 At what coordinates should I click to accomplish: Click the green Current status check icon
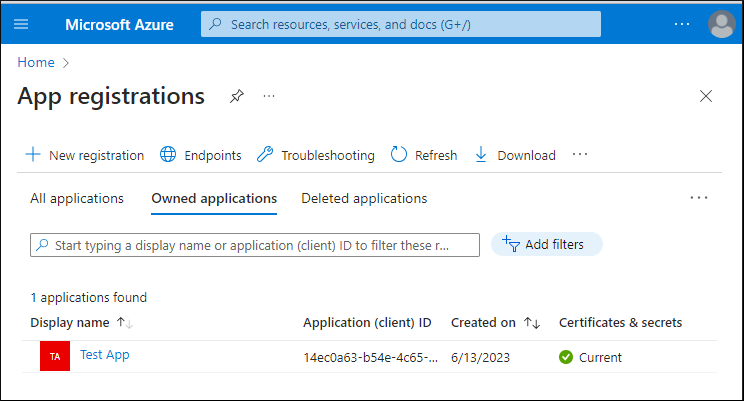[566, 357]
